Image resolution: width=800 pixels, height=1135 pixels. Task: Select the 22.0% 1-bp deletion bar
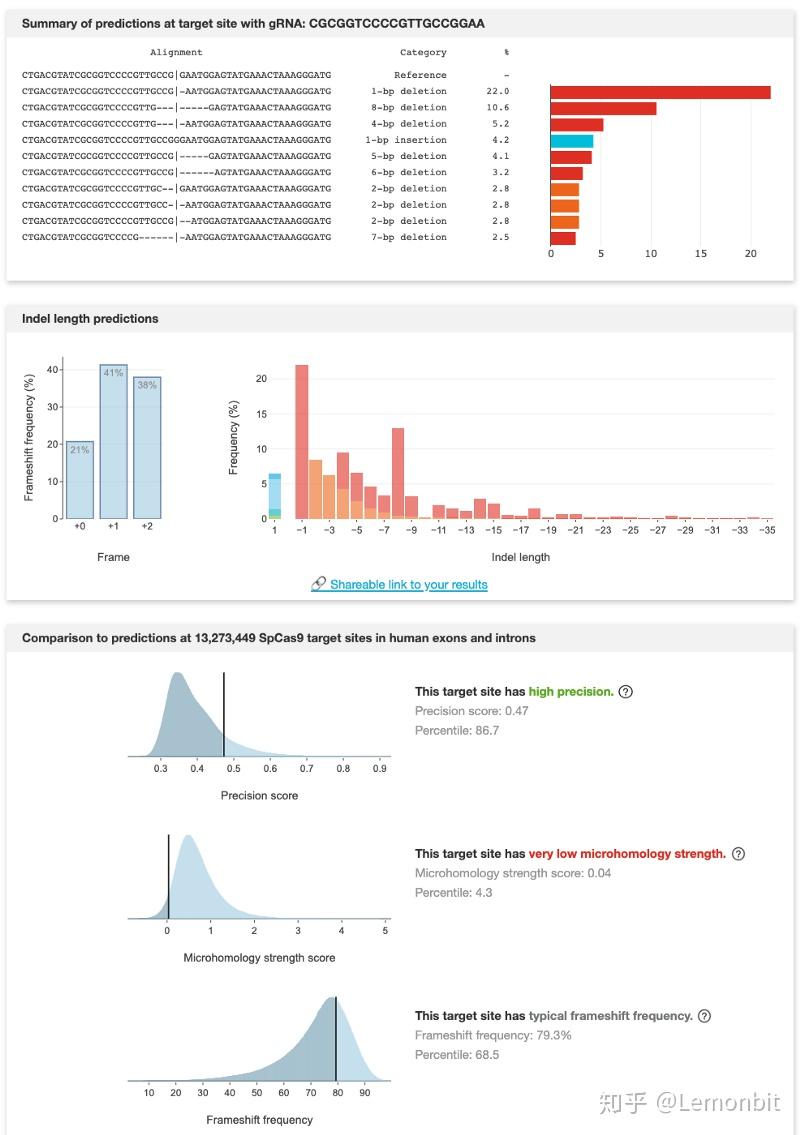coord(658,91)
